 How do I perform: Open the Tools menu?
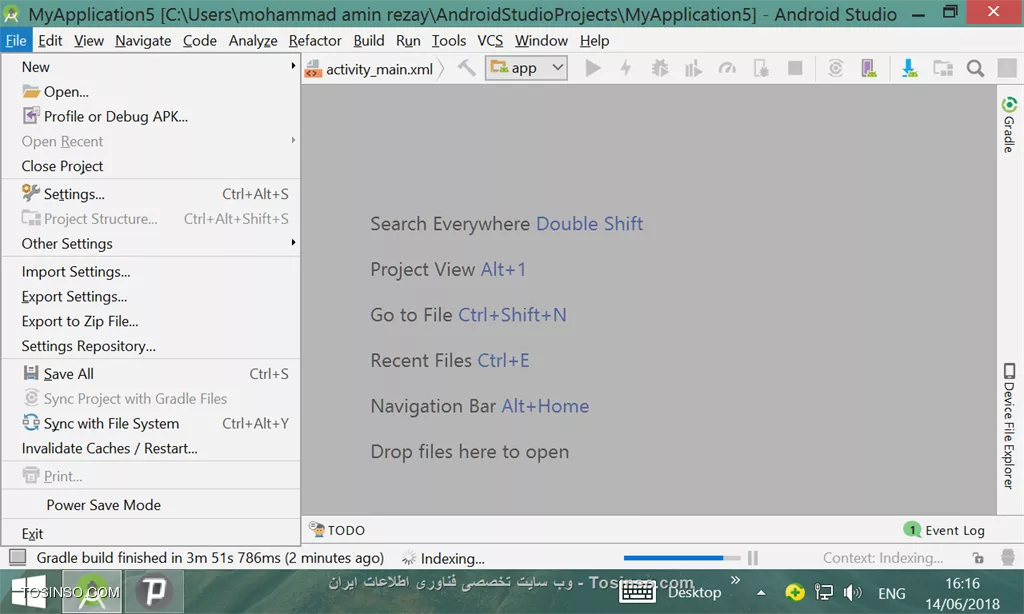coord(449,40)
